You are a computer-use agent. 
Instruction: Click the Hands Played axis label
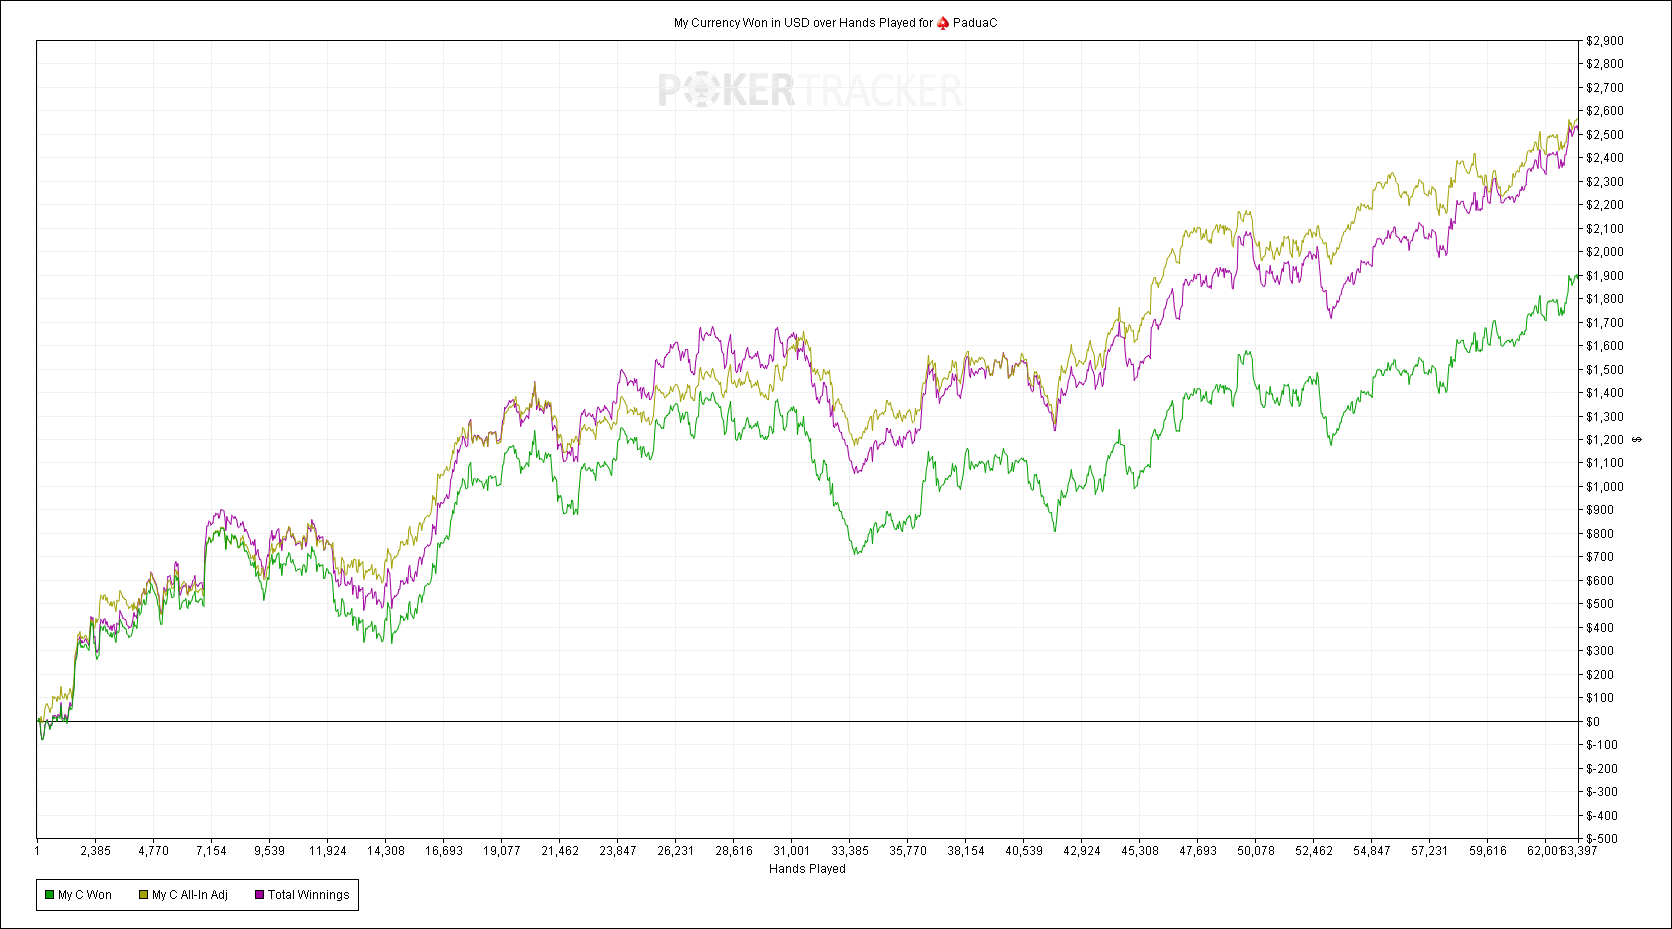[x=807, y=869]
